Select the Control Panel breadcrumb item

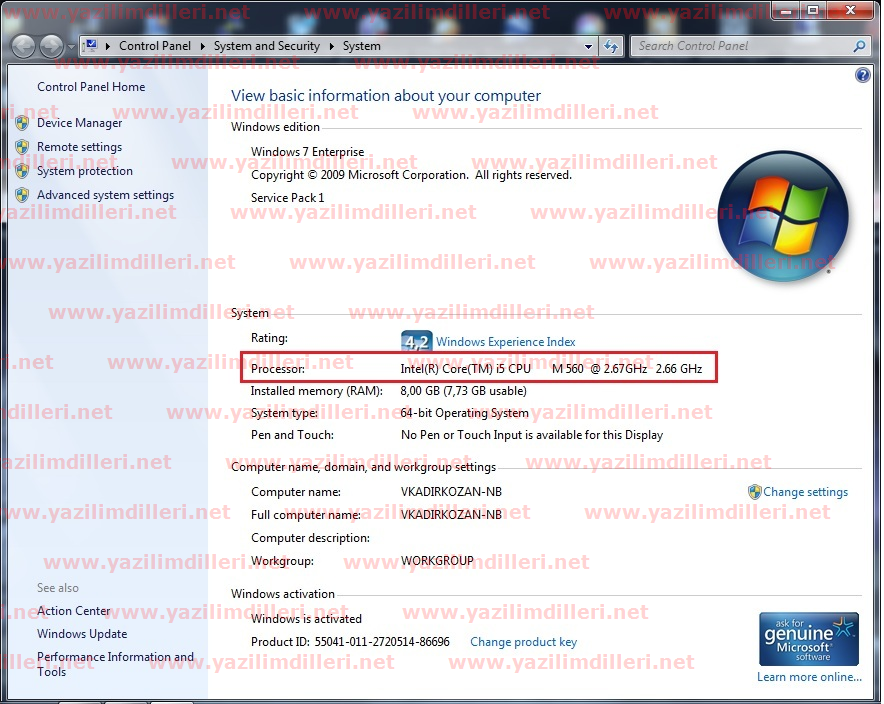[154, 46]
